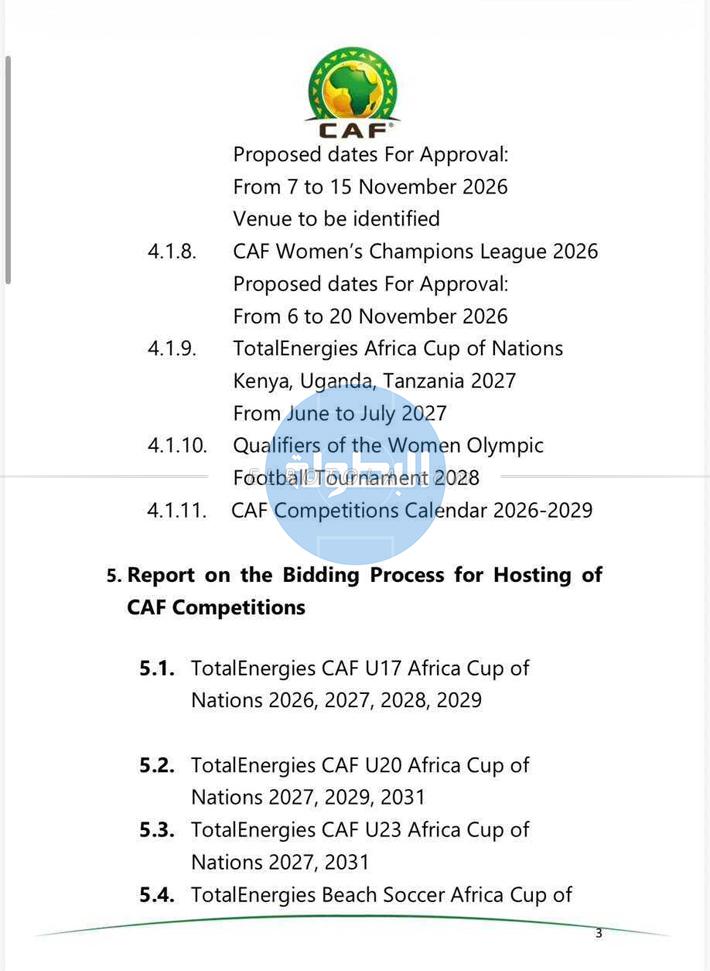Click item 4.1.8 CAF Women's Champions League 2026
The image size is (710, 971).
tap(415, 251)
